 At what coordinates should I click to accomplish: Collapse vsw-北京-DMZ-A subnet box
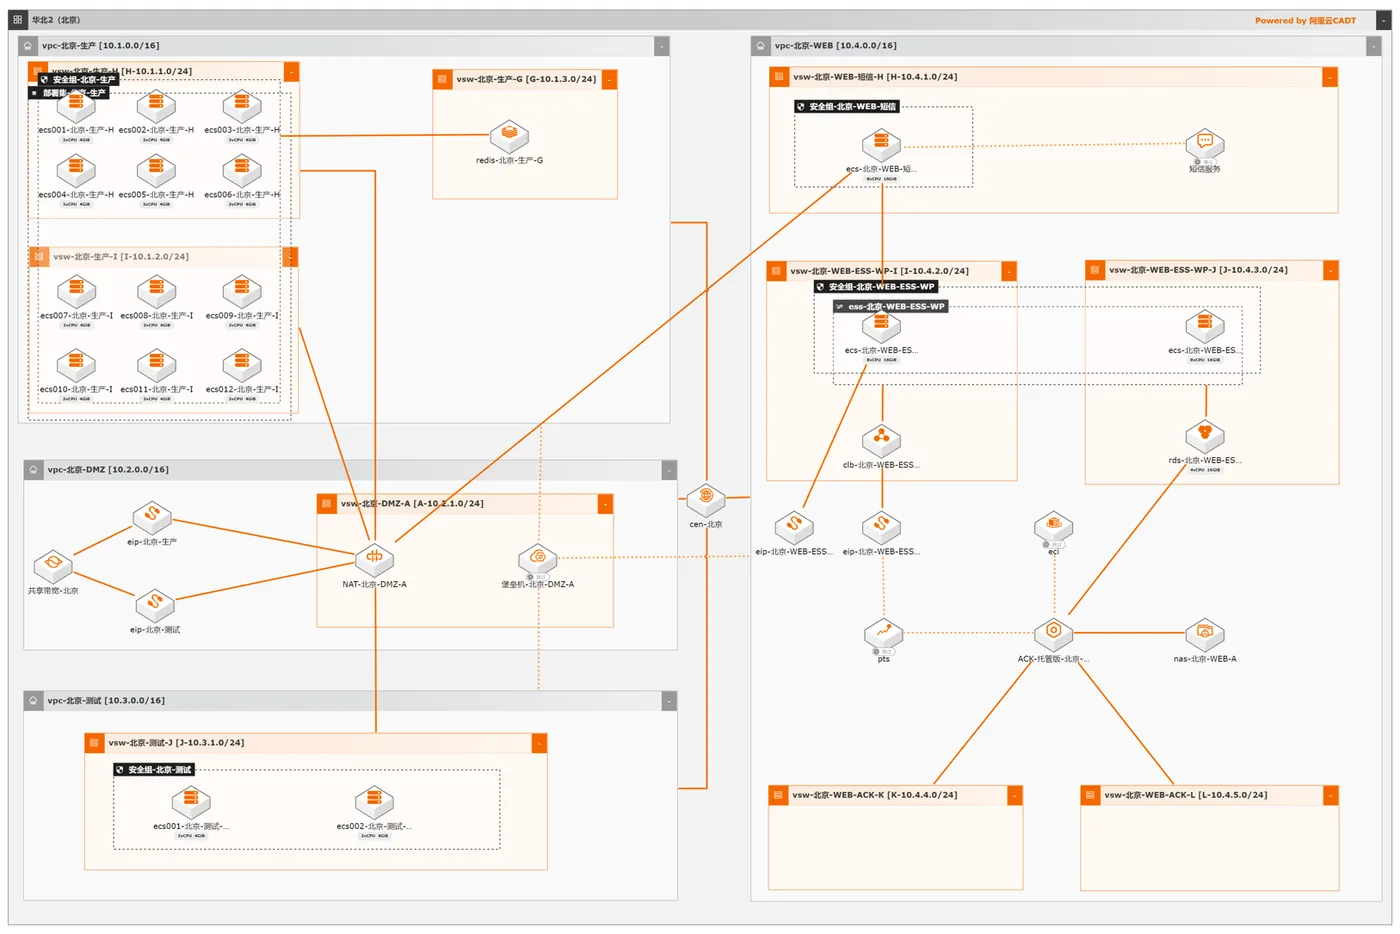coord(605,504)
